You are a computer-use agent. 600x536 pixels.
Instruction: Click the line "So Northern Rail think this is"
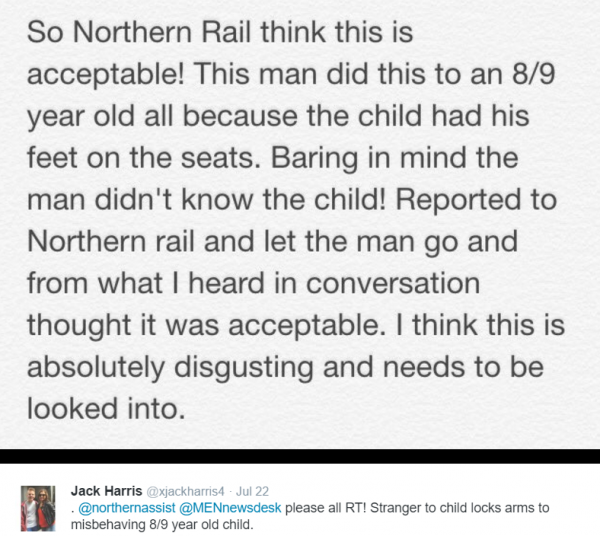pos(220,32)
